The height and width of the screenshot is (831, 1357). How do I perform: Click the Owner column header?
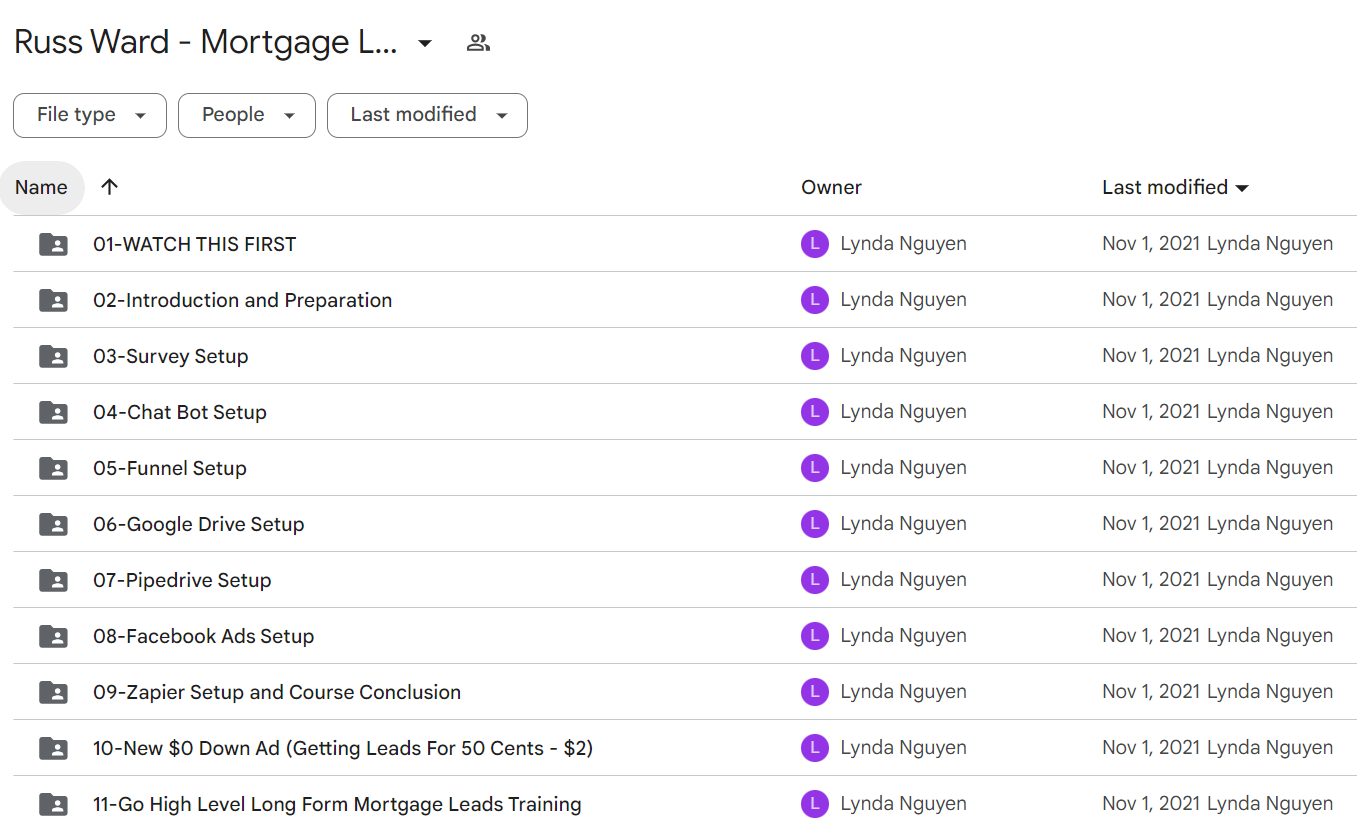(831, 187)
